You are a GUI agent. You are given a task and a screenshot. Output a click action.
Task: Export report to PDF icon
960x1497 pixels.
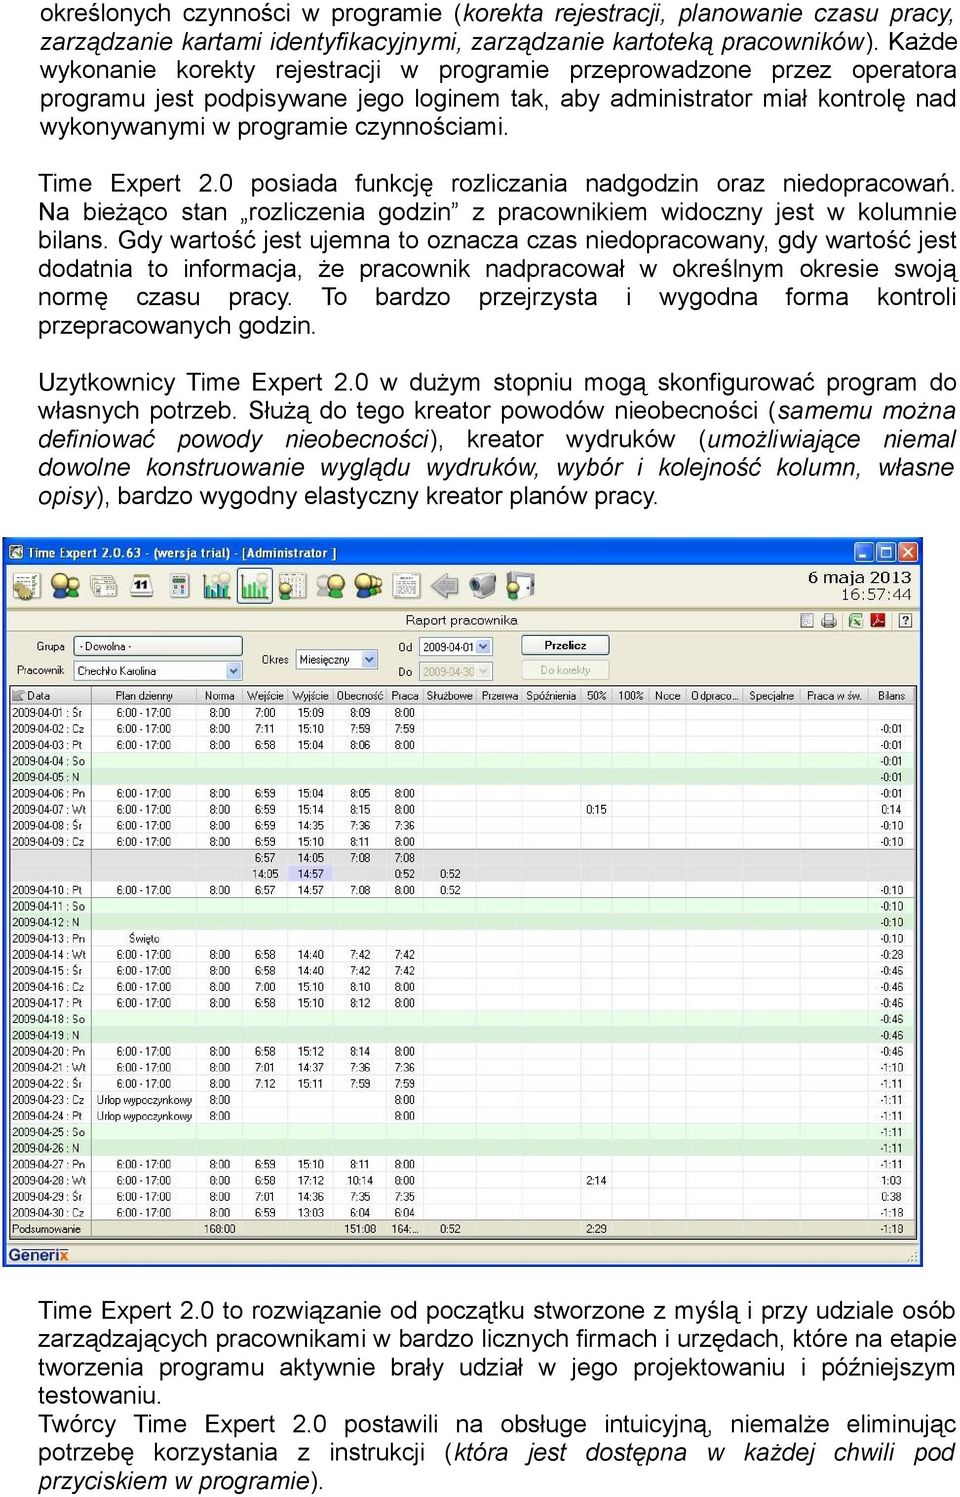[x=878, y=620]
